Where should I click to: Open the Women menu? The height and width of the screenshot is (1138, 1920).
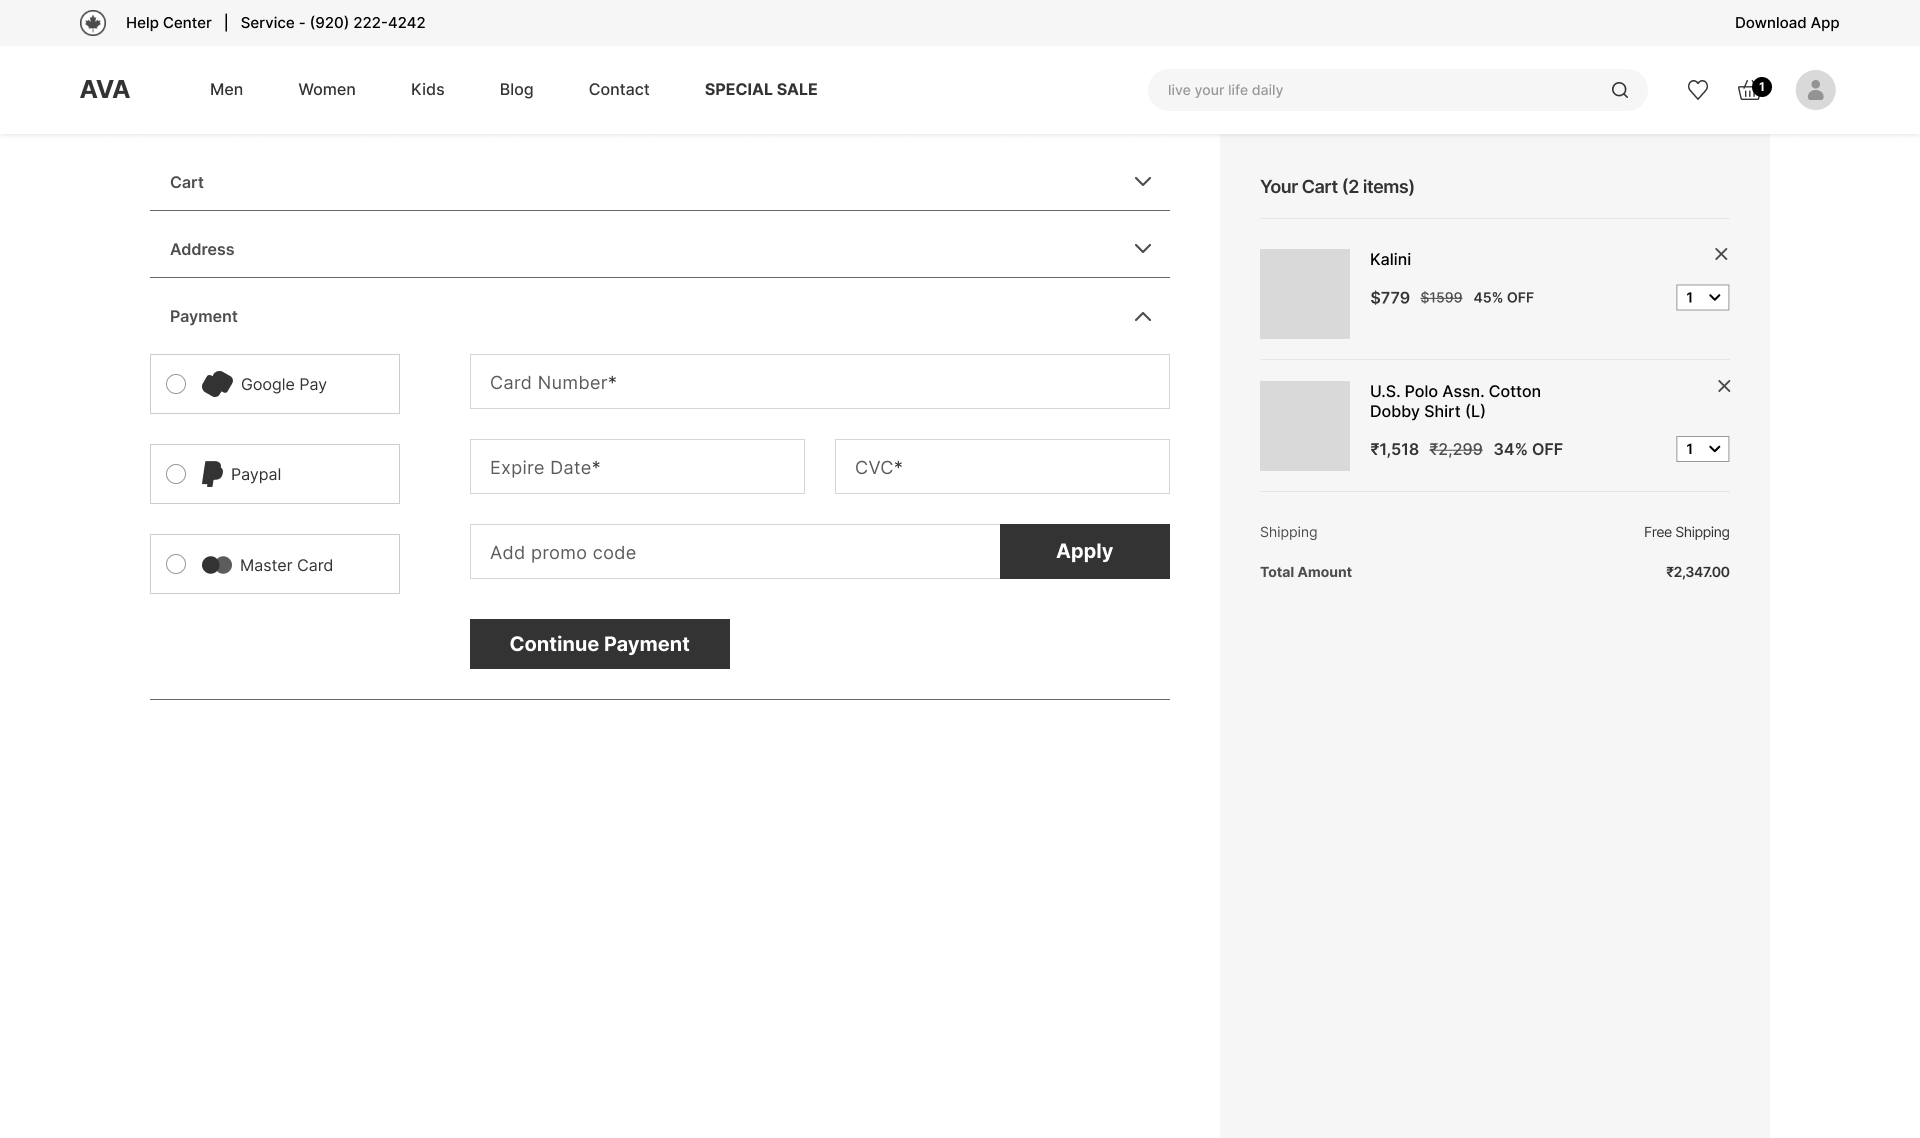[x=327, y=89]
